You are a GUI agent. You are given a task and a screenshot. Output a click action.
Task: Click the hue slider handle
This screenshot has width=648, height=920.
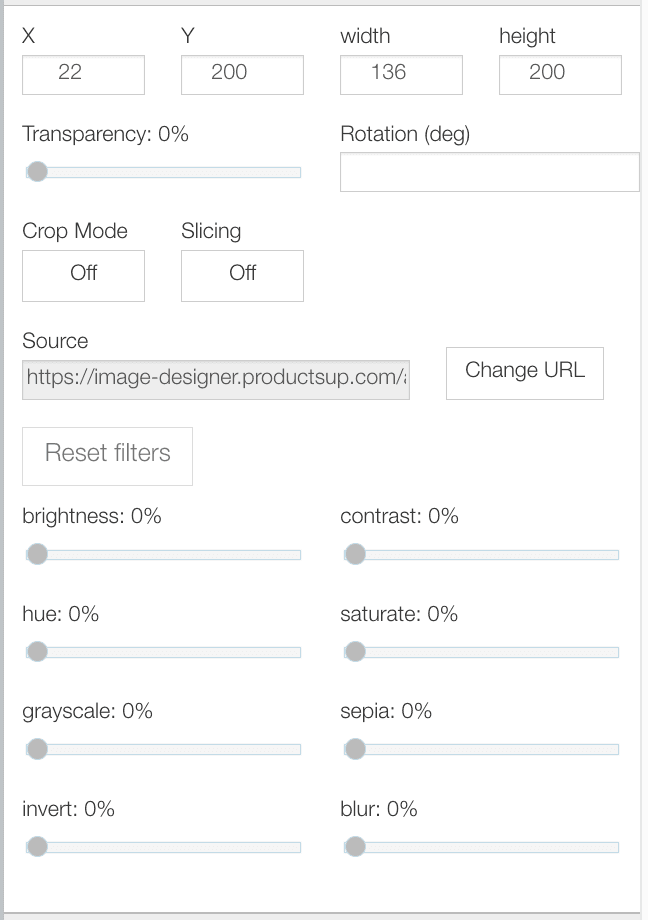(37, 652)
